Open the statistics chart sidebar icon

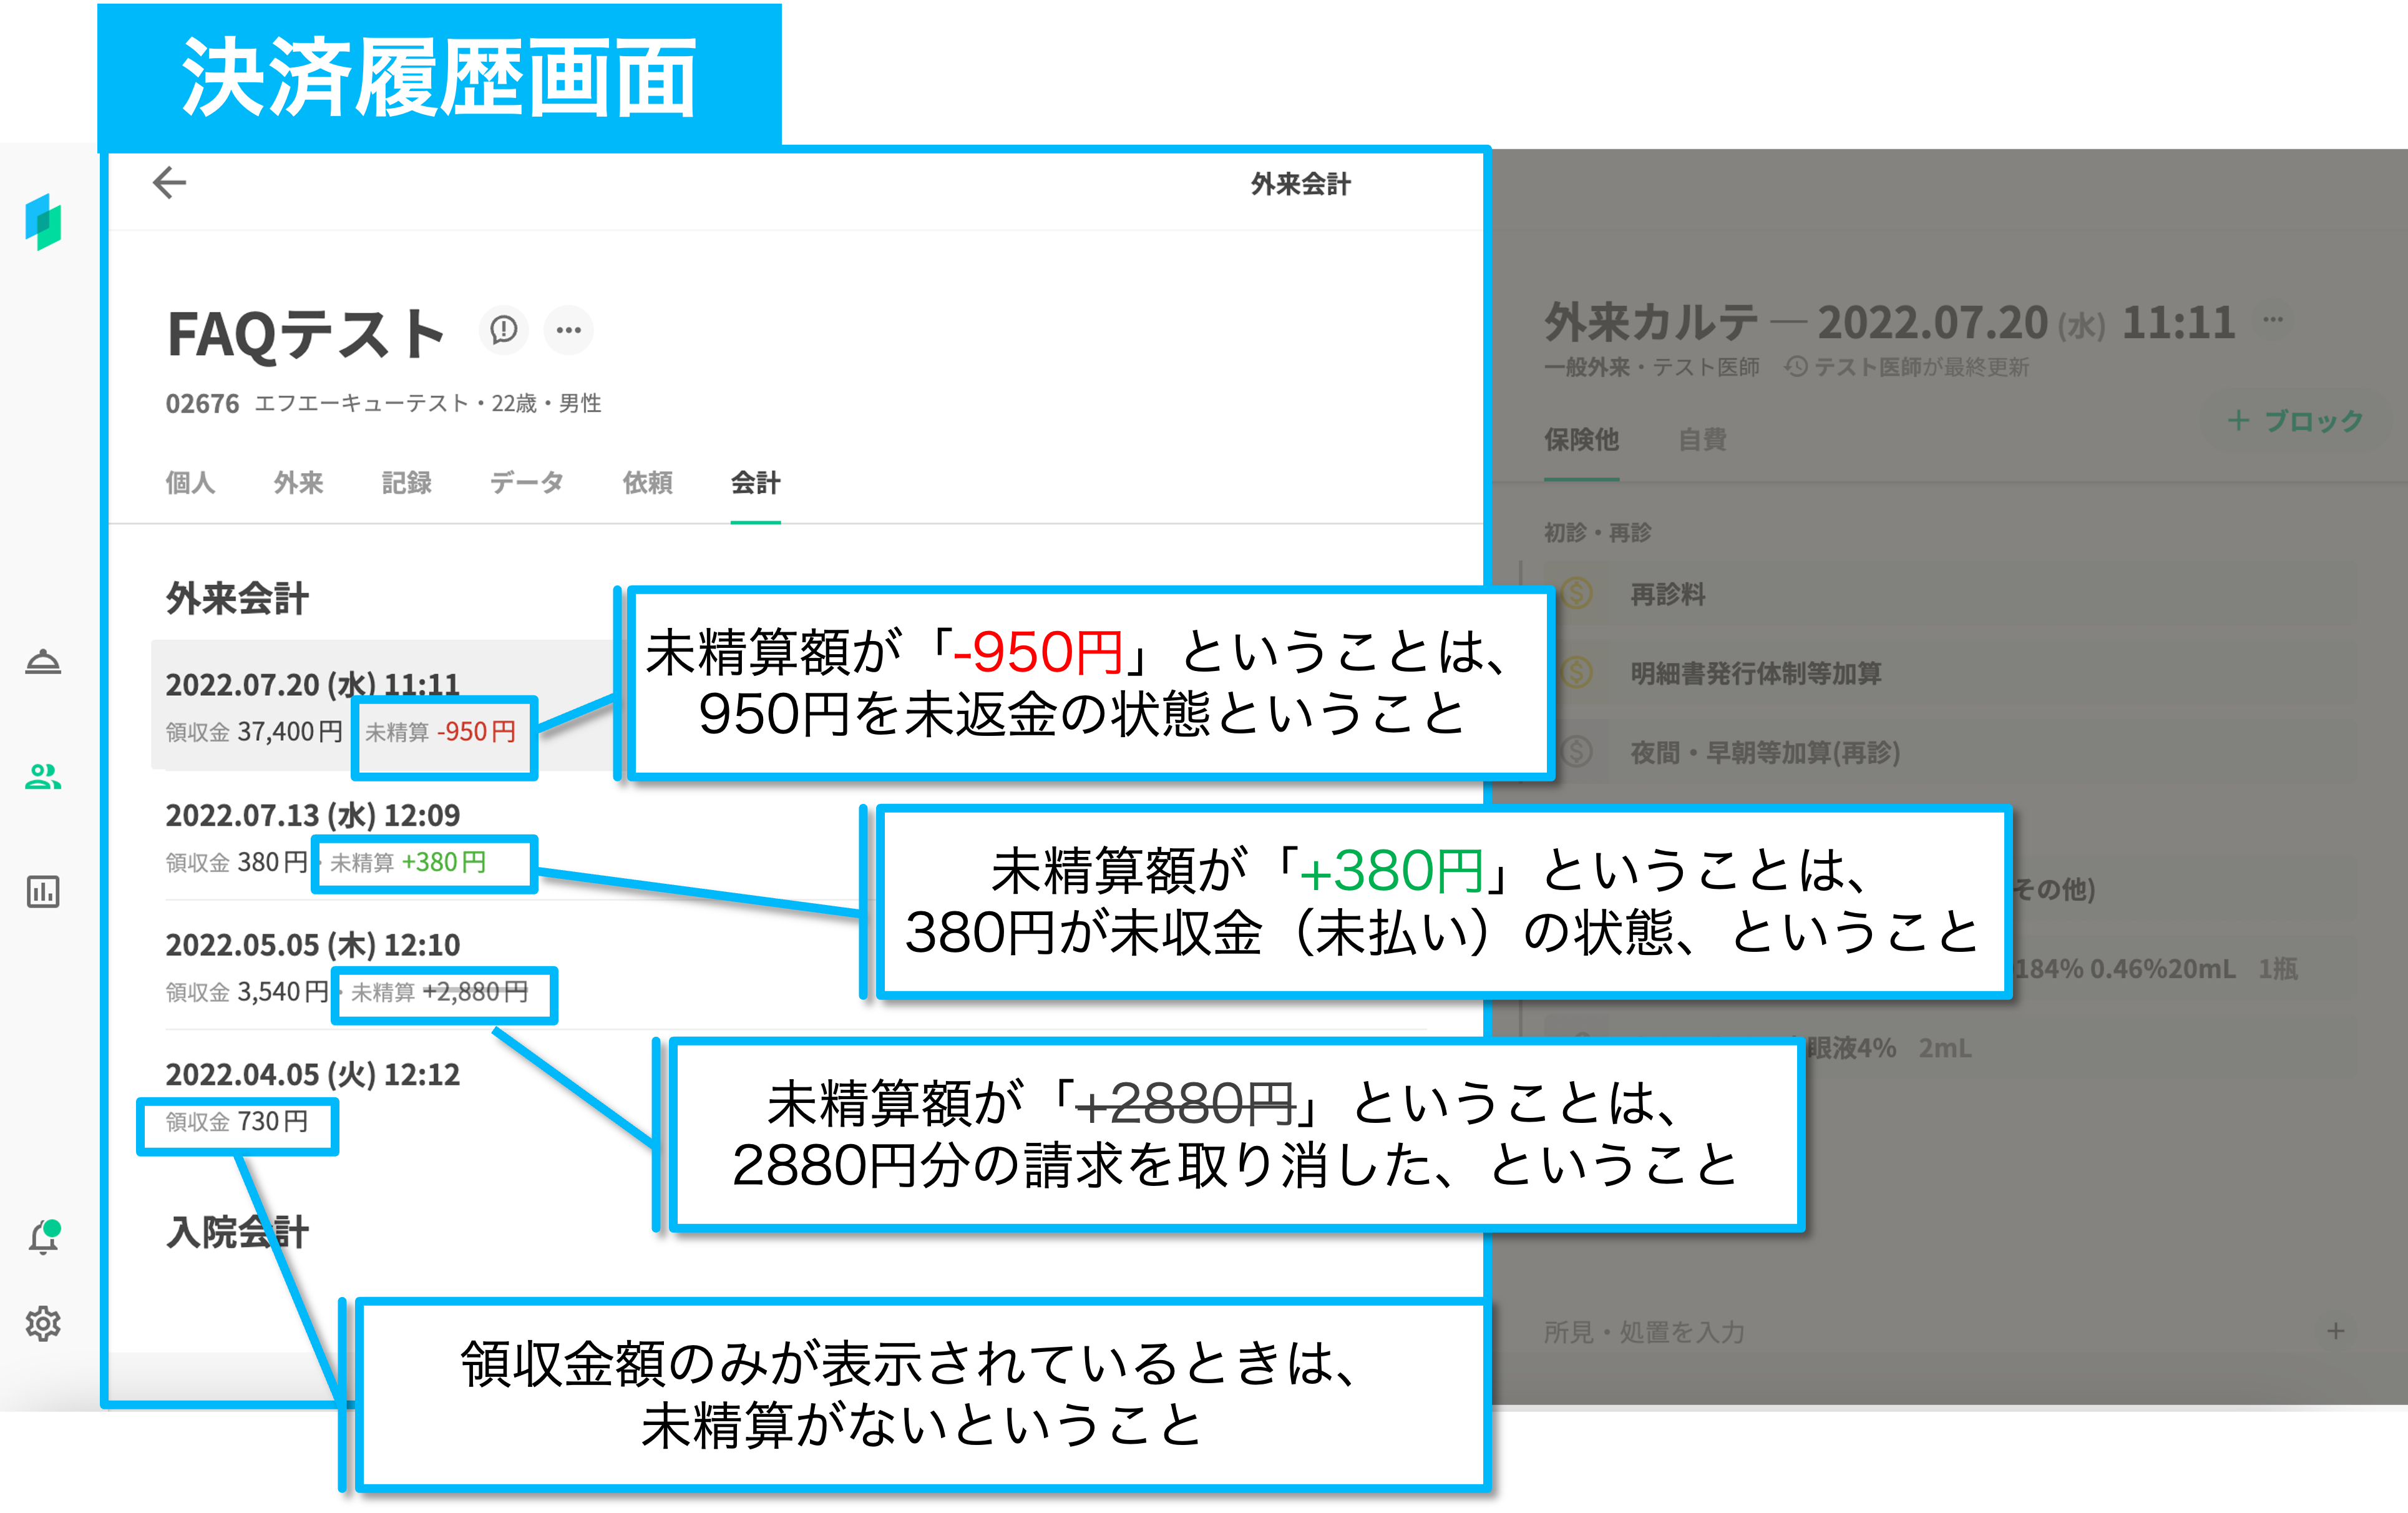[x=43, y=891]
